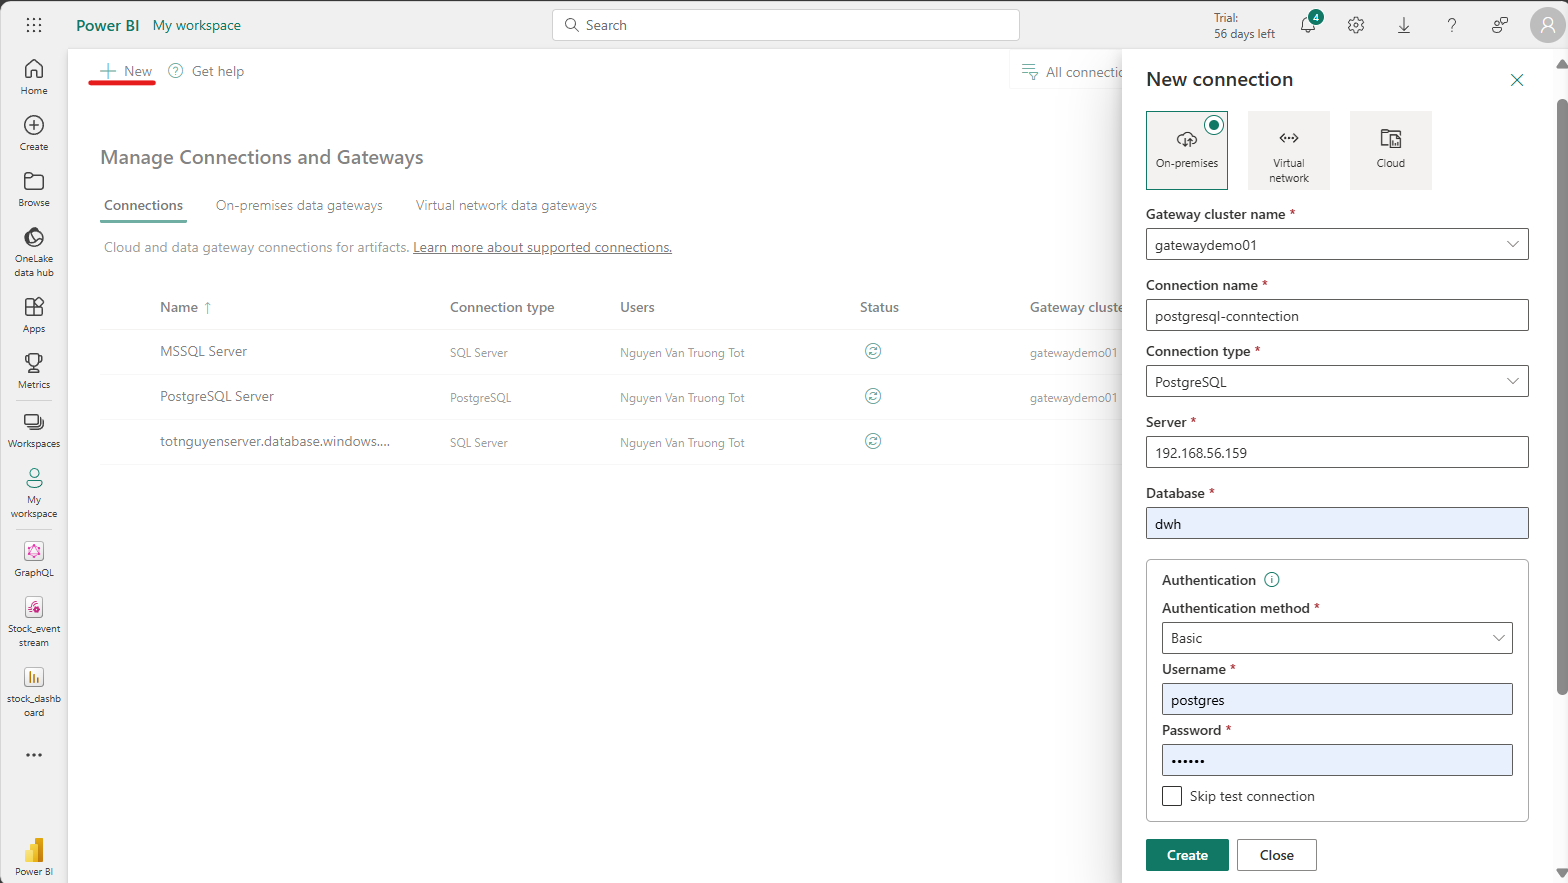Click Get help in toolbar

[206, 71]
